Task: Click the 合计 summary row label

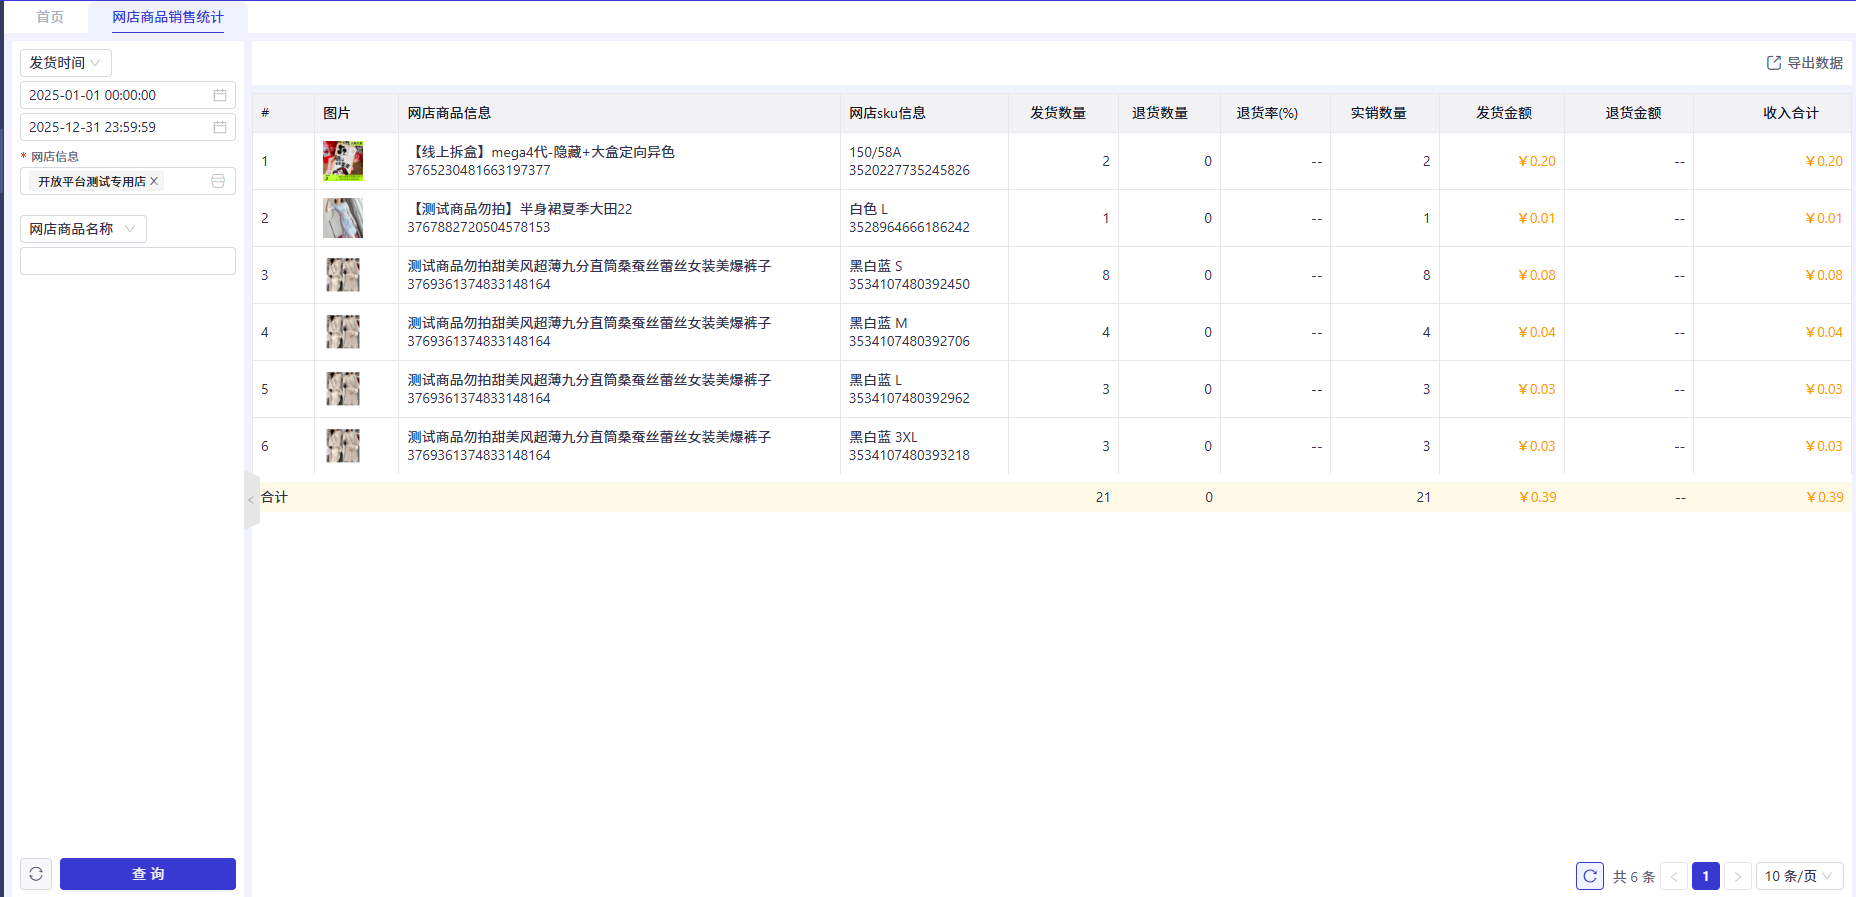Action: [x=274, y=497]
